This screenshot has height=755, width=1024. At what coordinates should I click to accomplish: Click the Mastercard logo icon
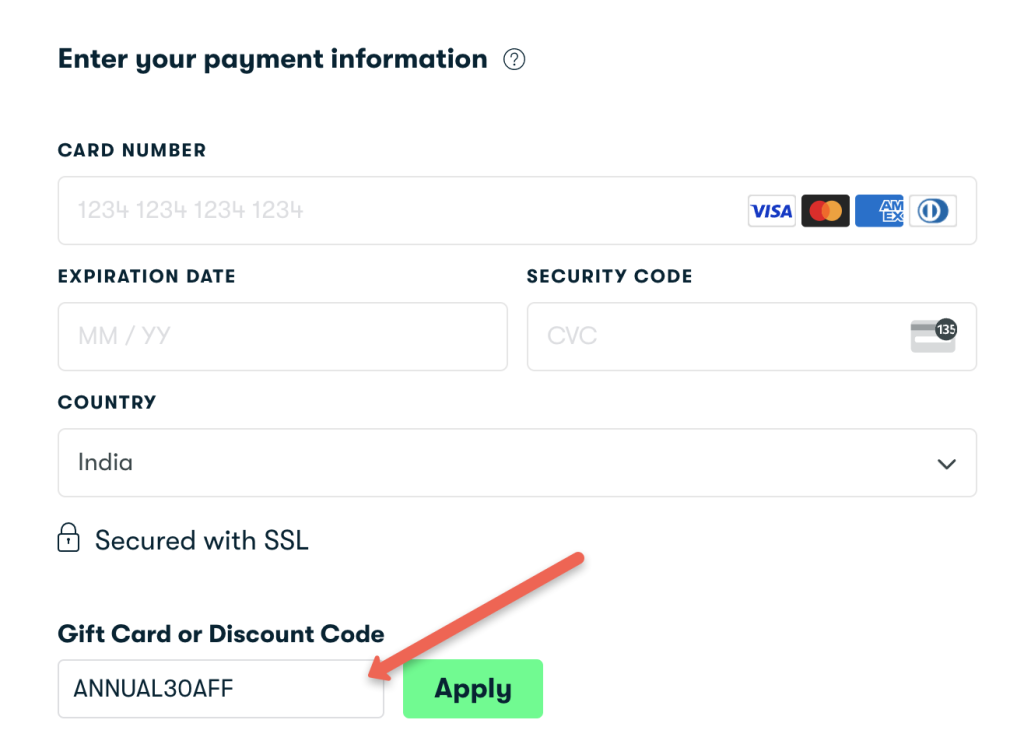click(x=825, y=210)
